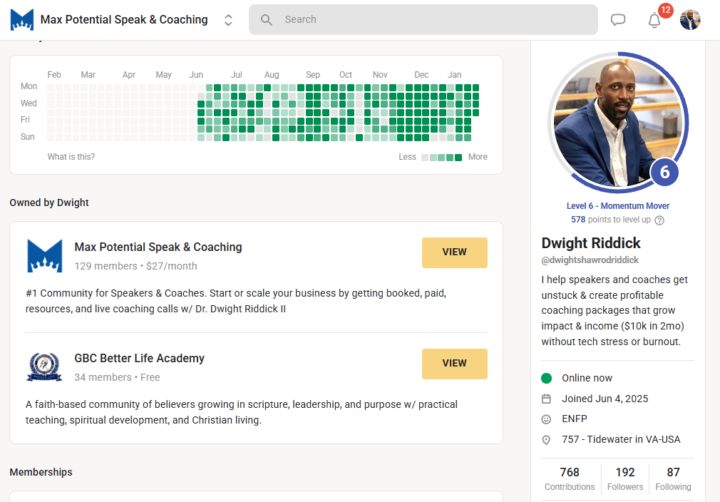
Task: Open the 87 Following list
Action: point(672,478)
